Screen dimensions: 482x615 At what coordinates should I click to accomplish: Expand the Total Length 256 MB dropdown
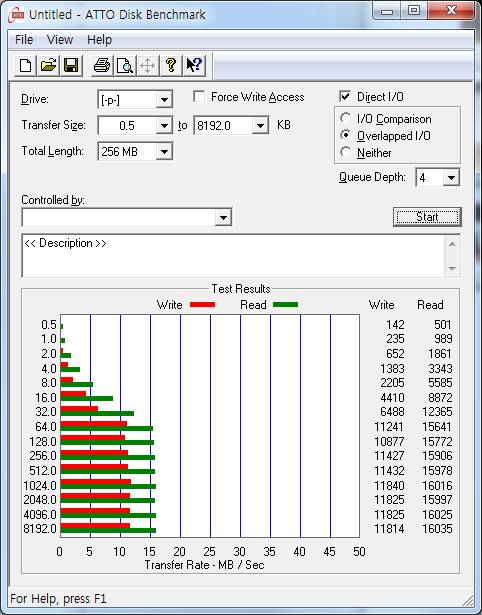pos(164,151)
